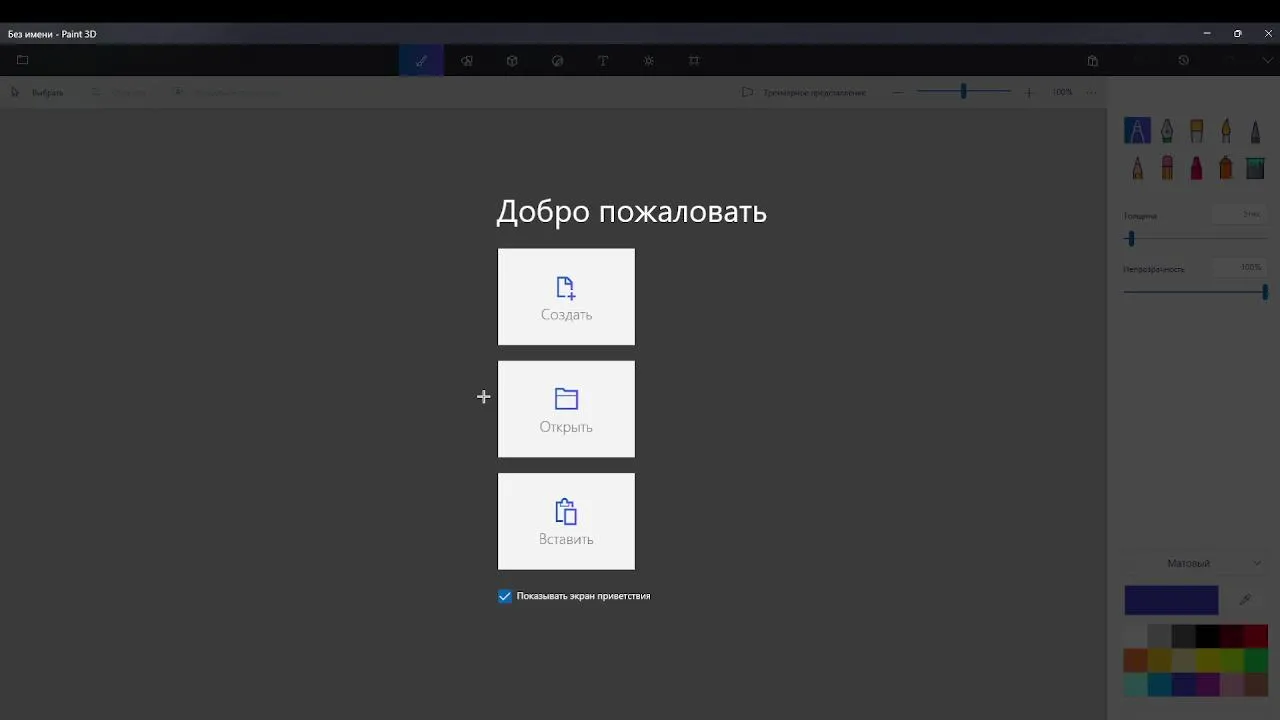Choose the Pixel pen brush
Screen dimensions: 1280x720
click(x=1256, y=131)
